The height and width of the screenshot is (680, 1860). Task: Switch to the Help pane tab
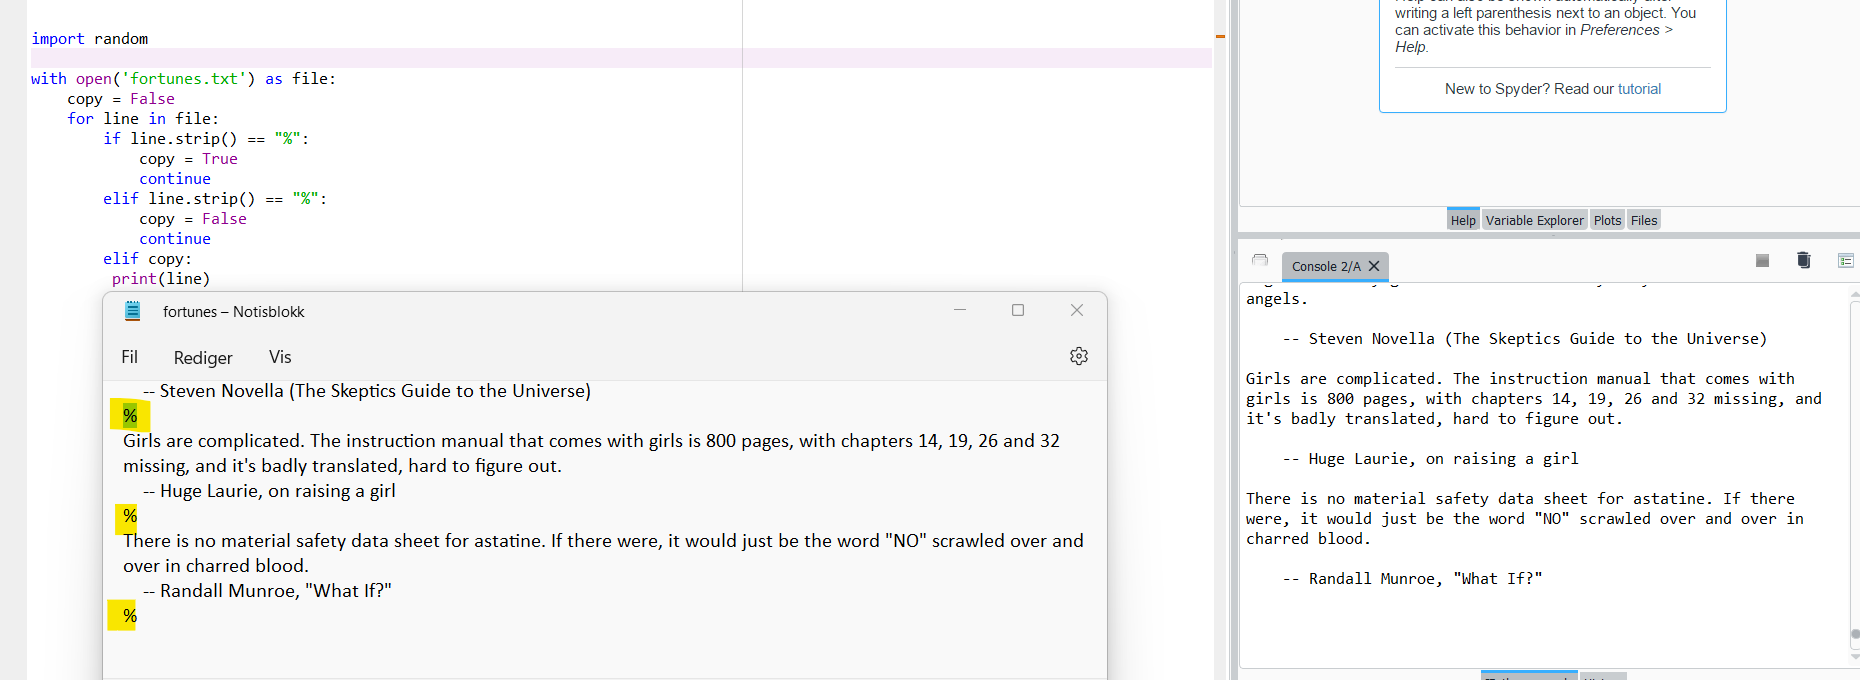1463,220
